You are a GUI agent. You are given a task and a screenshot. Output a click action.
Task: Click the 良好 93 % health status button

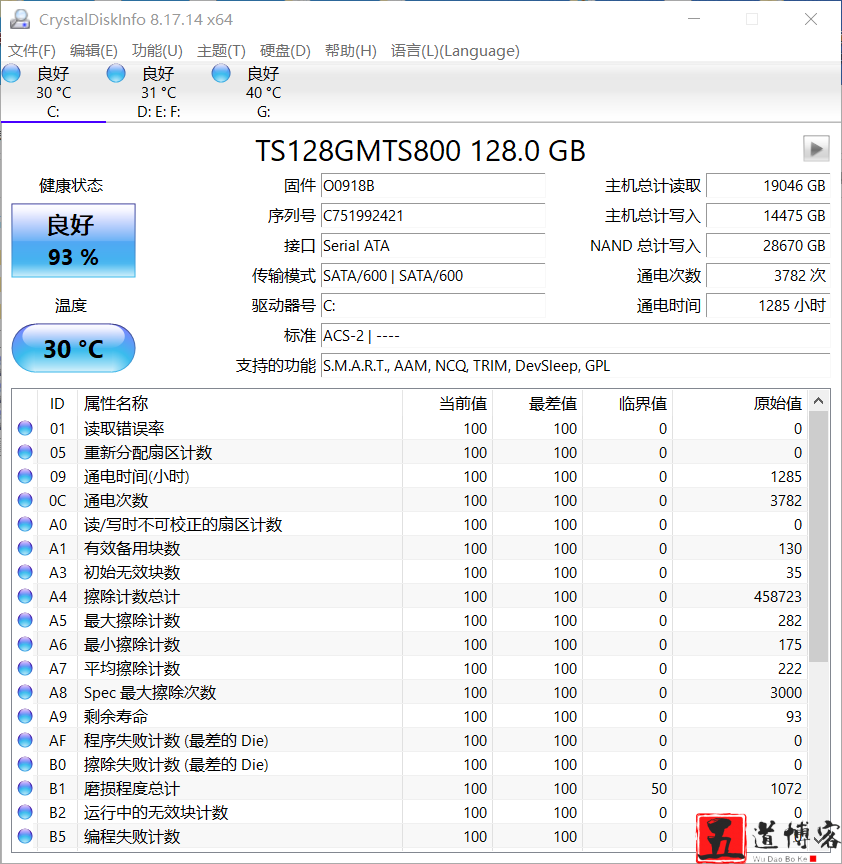[x=73, y=240]
